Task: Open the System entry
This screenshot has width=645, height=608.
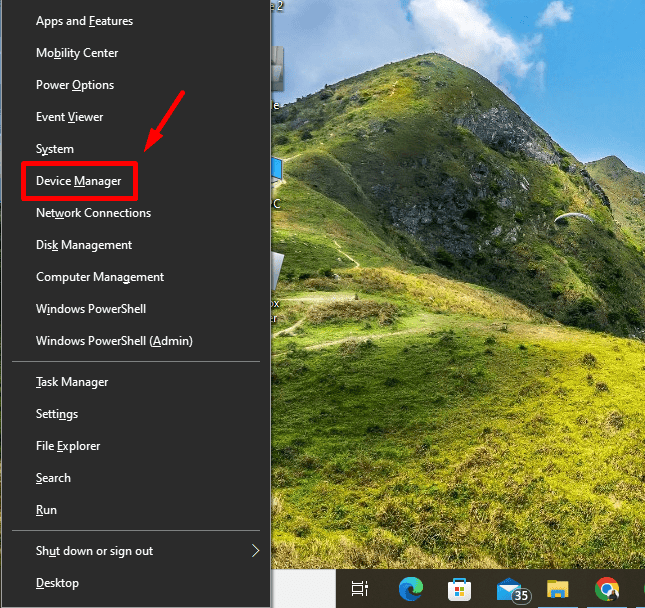Action: pyautogui.click(x=136, y=149)
